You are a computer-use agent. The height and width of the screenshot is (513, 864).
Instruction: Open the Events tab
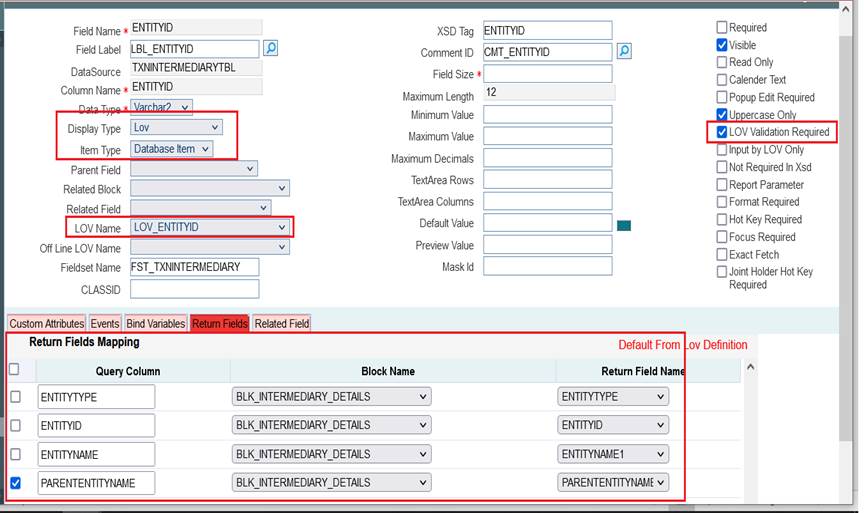[105, 323]
